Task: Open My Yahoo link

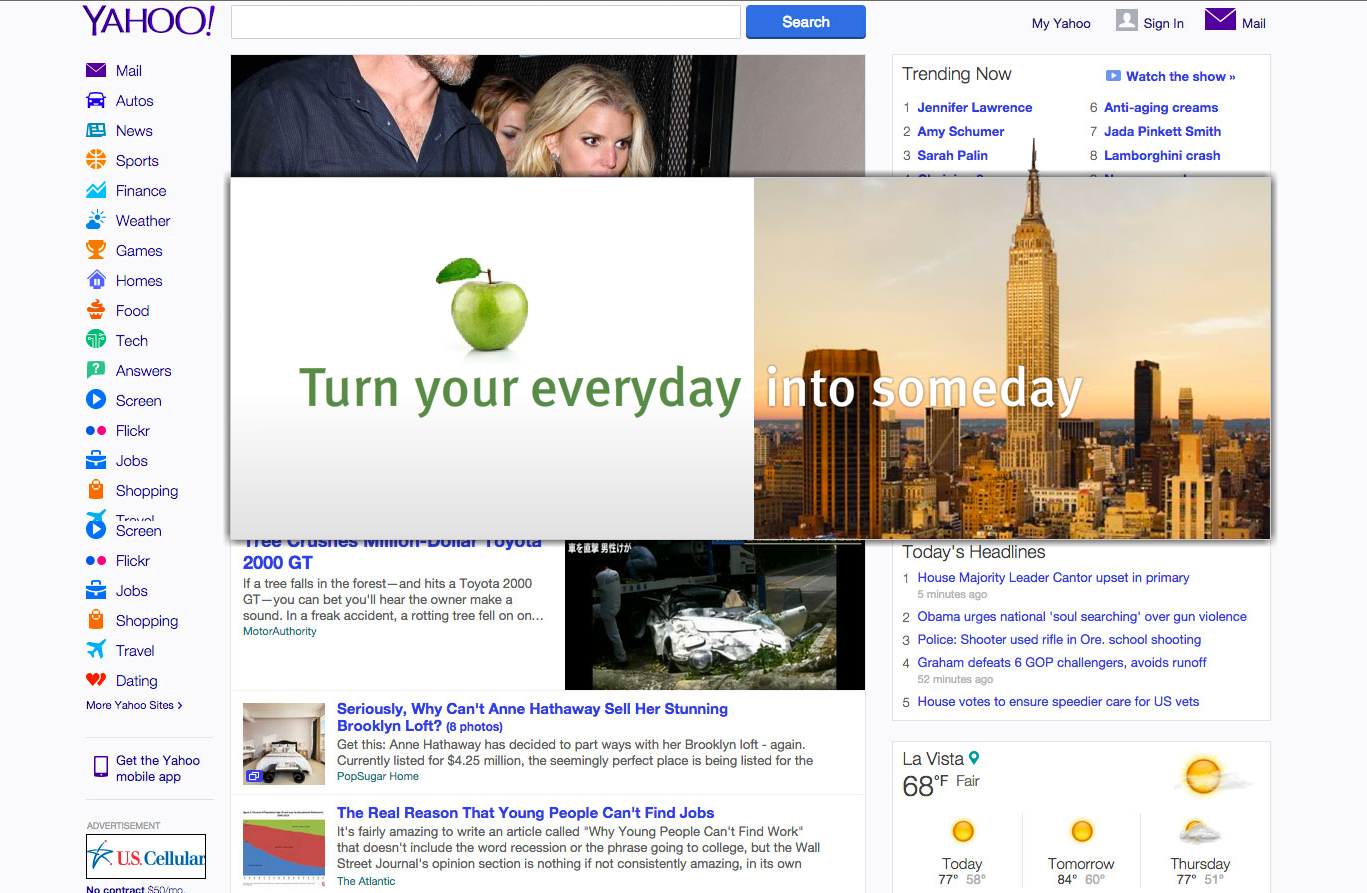Action: [1061, 23]
